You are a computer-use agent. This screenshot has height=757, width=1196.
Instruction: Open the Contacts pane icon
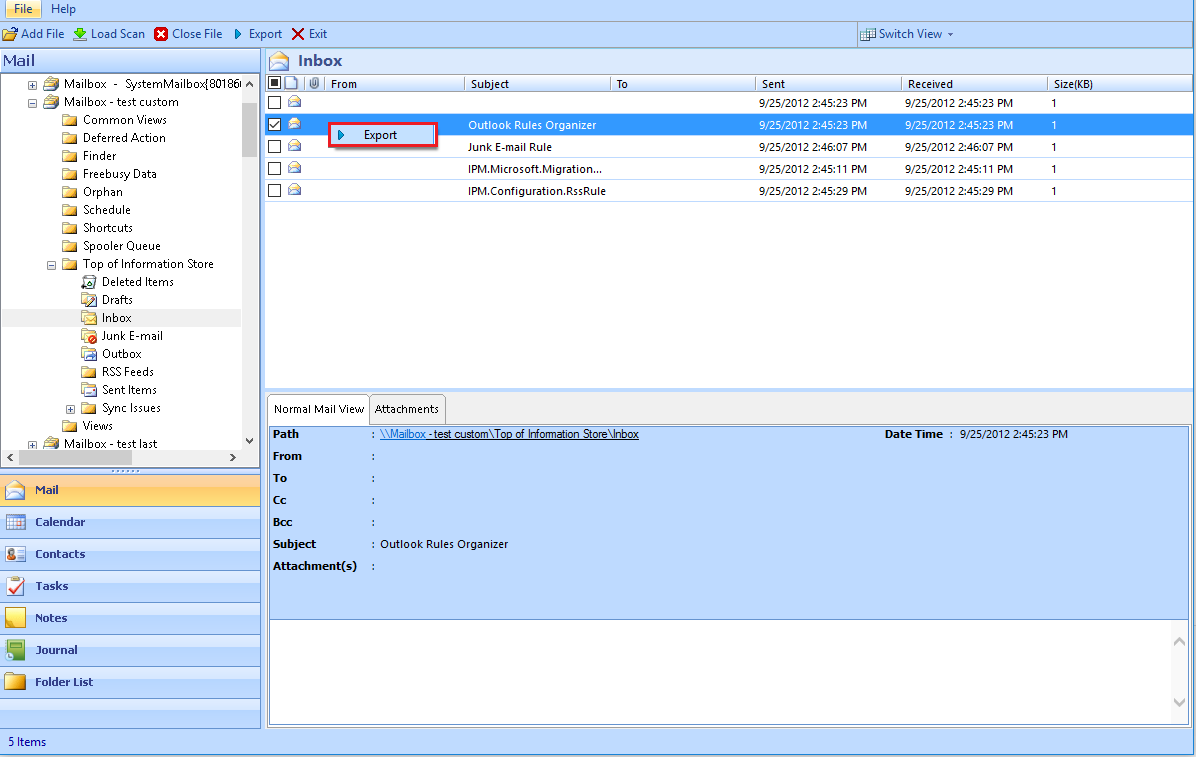tap(15, 554)
